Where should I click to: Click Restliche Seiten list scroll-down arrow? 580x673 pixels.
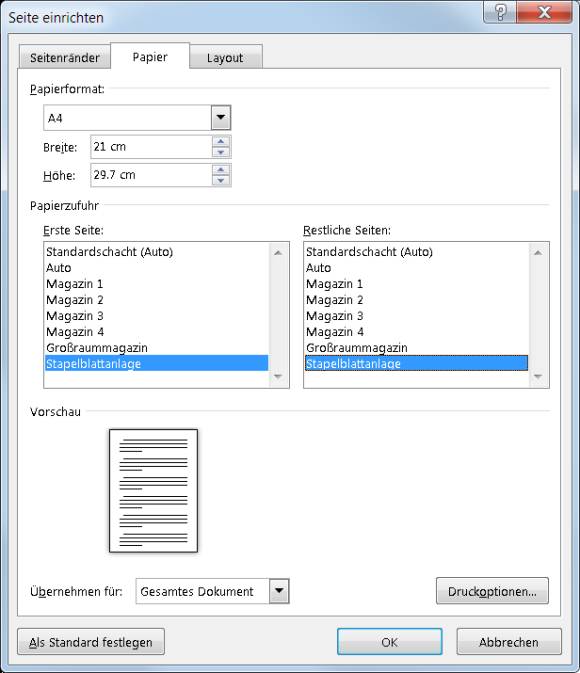point(538,376)
